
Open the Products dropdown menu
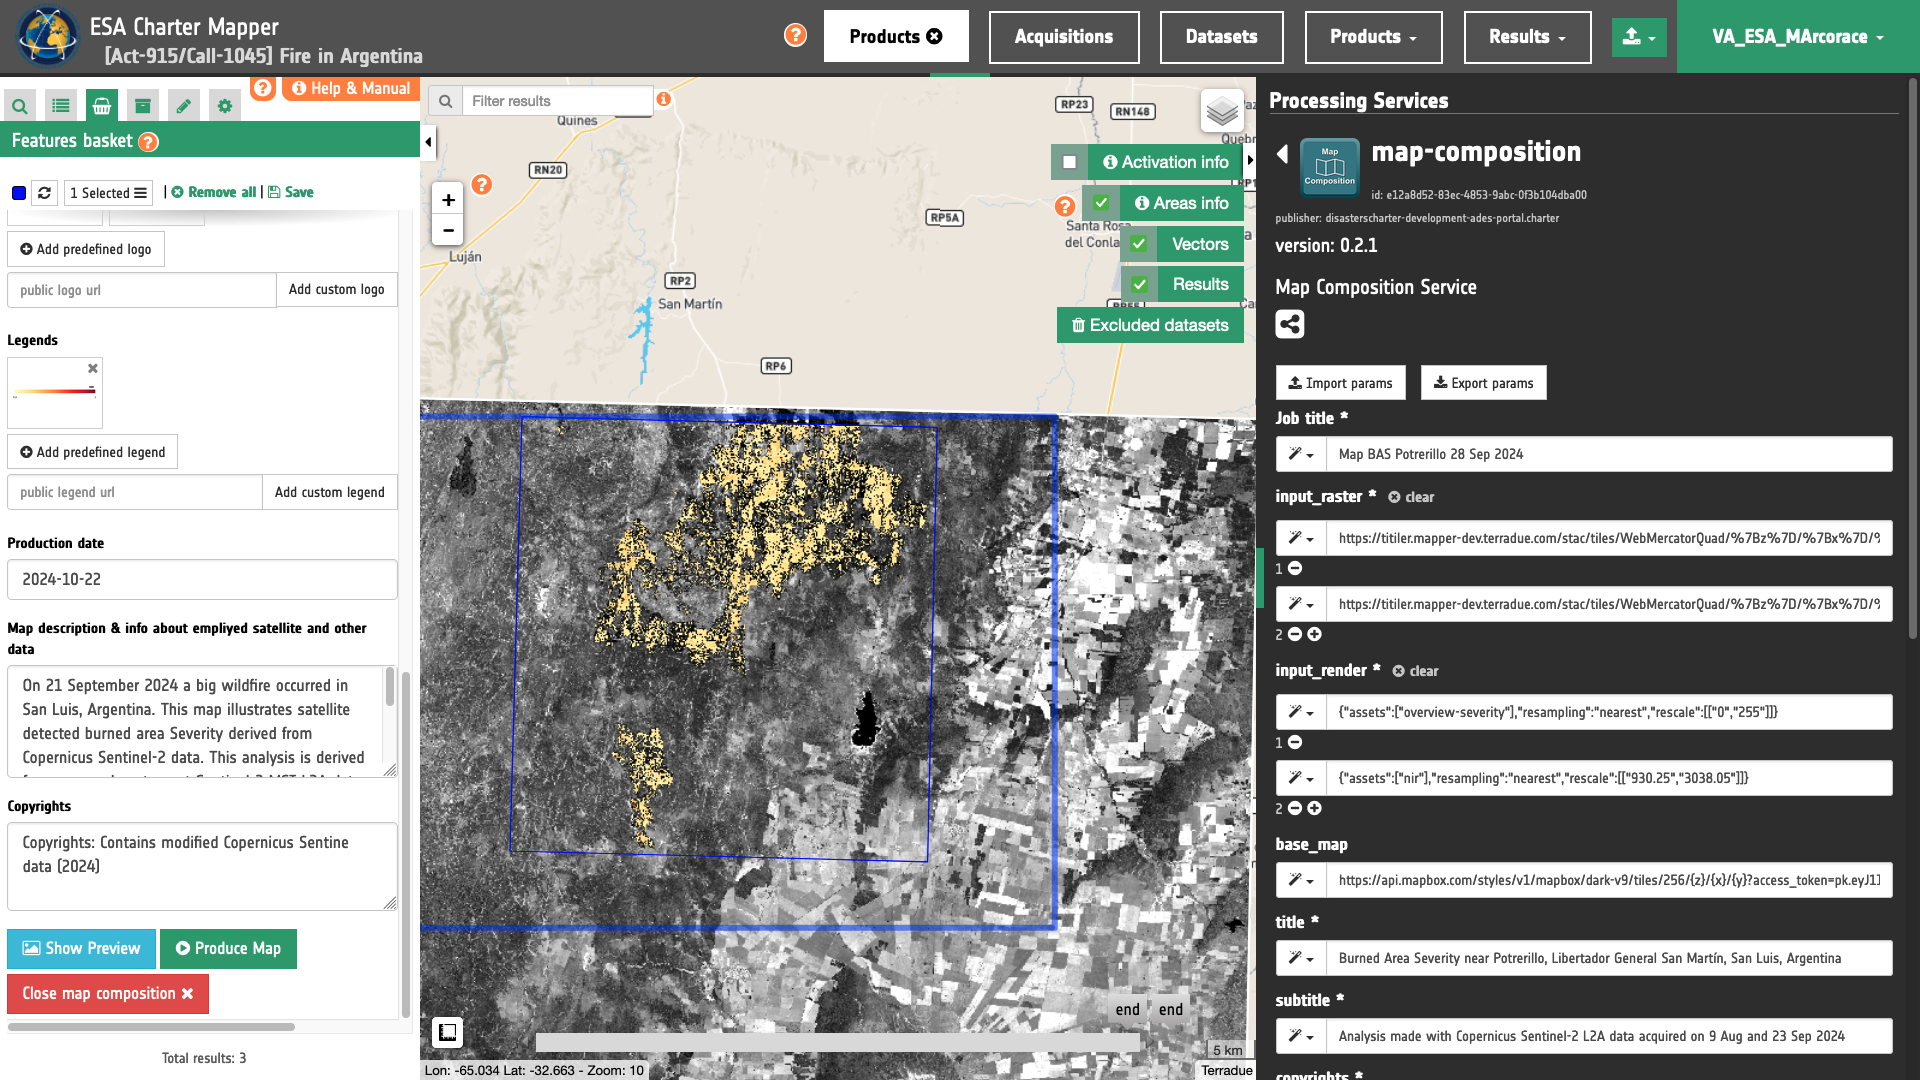(1373, 37)
